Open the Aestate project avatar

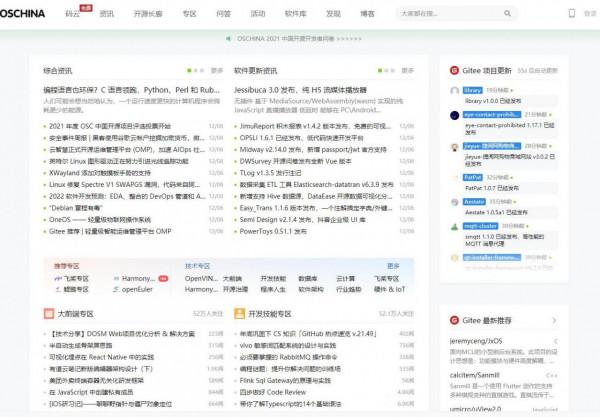pyautogui.click(x=455, y=202)
